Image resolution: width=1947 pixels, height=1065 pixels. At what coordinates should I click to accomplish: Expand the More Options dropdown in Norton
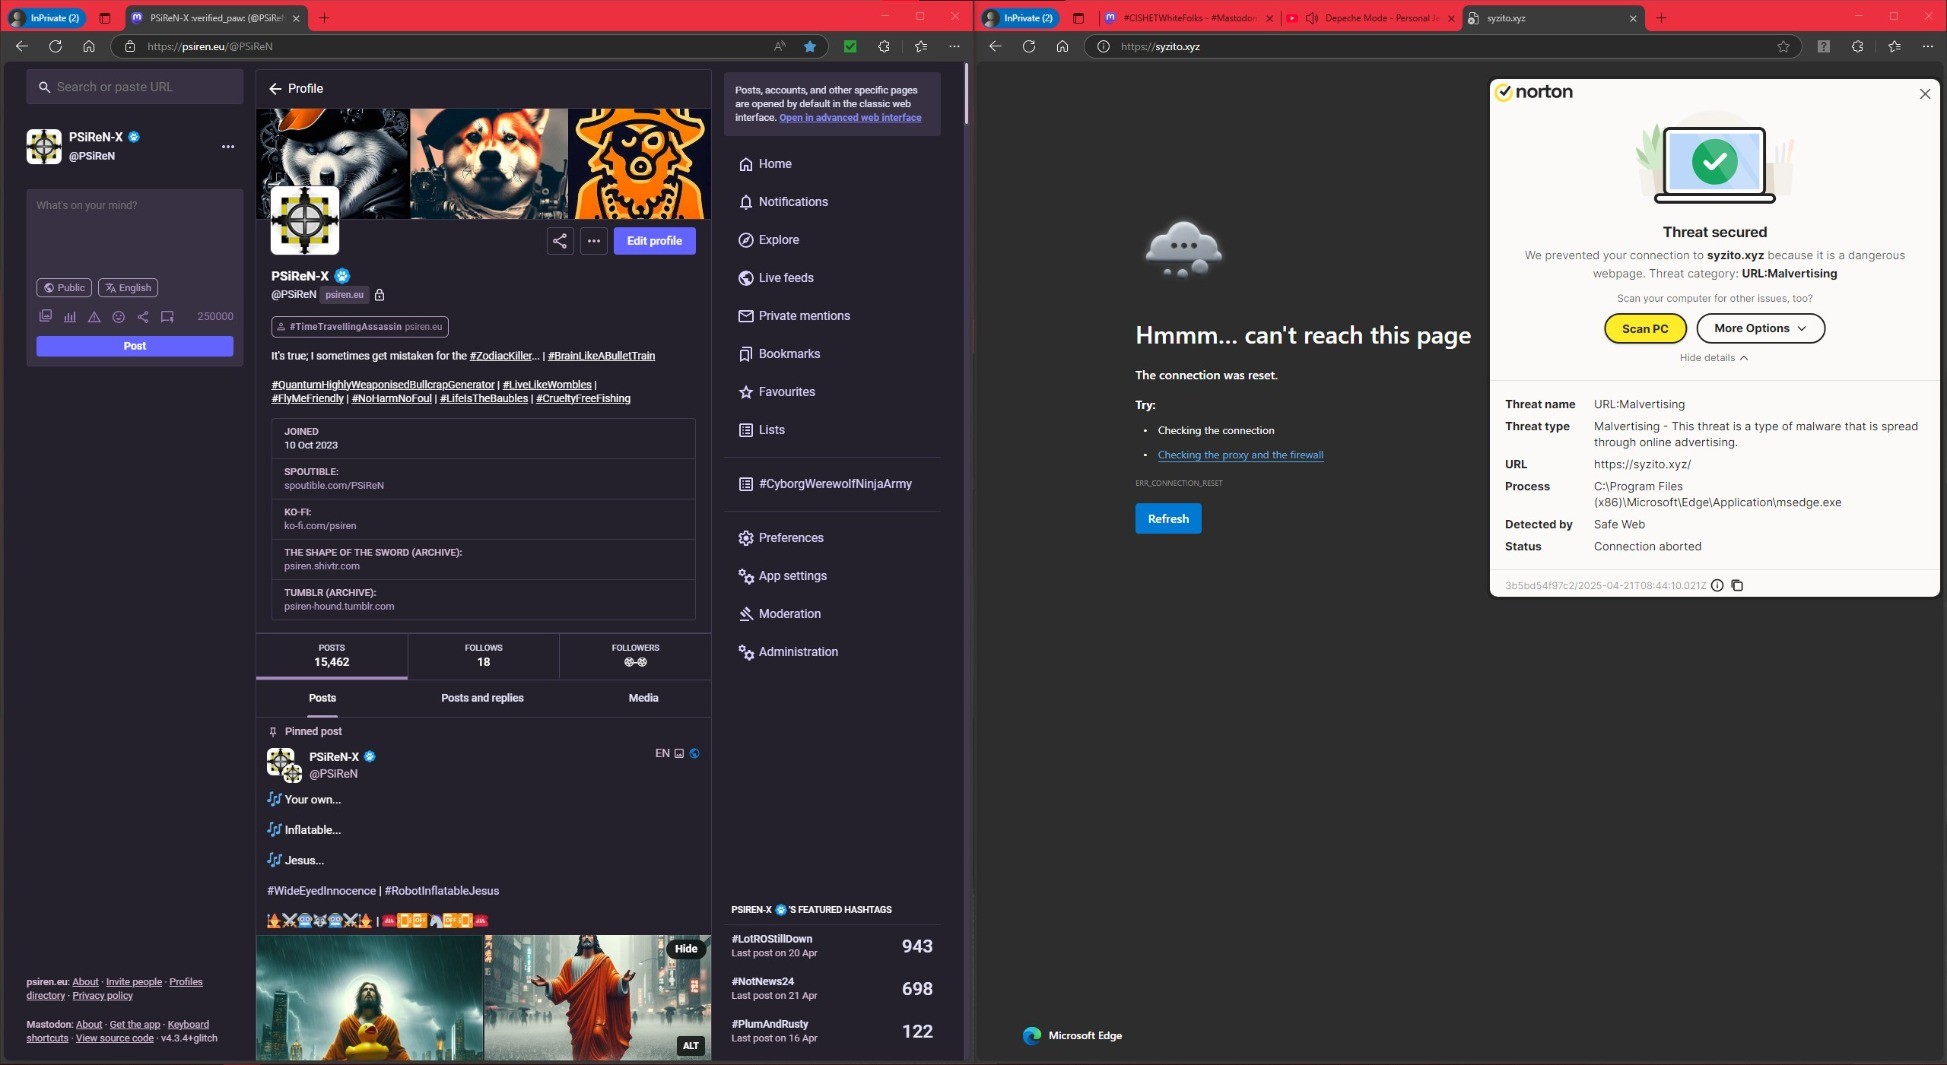click(1760, 328)
